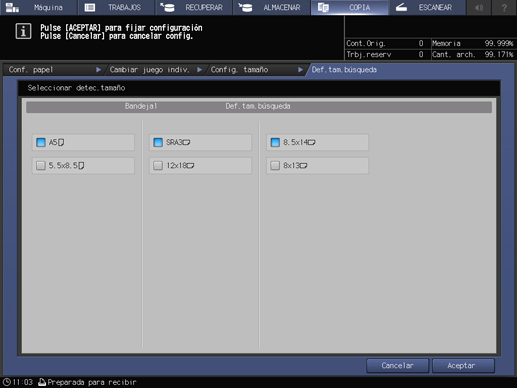The width and height of the screenshot is (517, 388).
Task: Open the RECUPERAR tab
Action: [194, 7]
